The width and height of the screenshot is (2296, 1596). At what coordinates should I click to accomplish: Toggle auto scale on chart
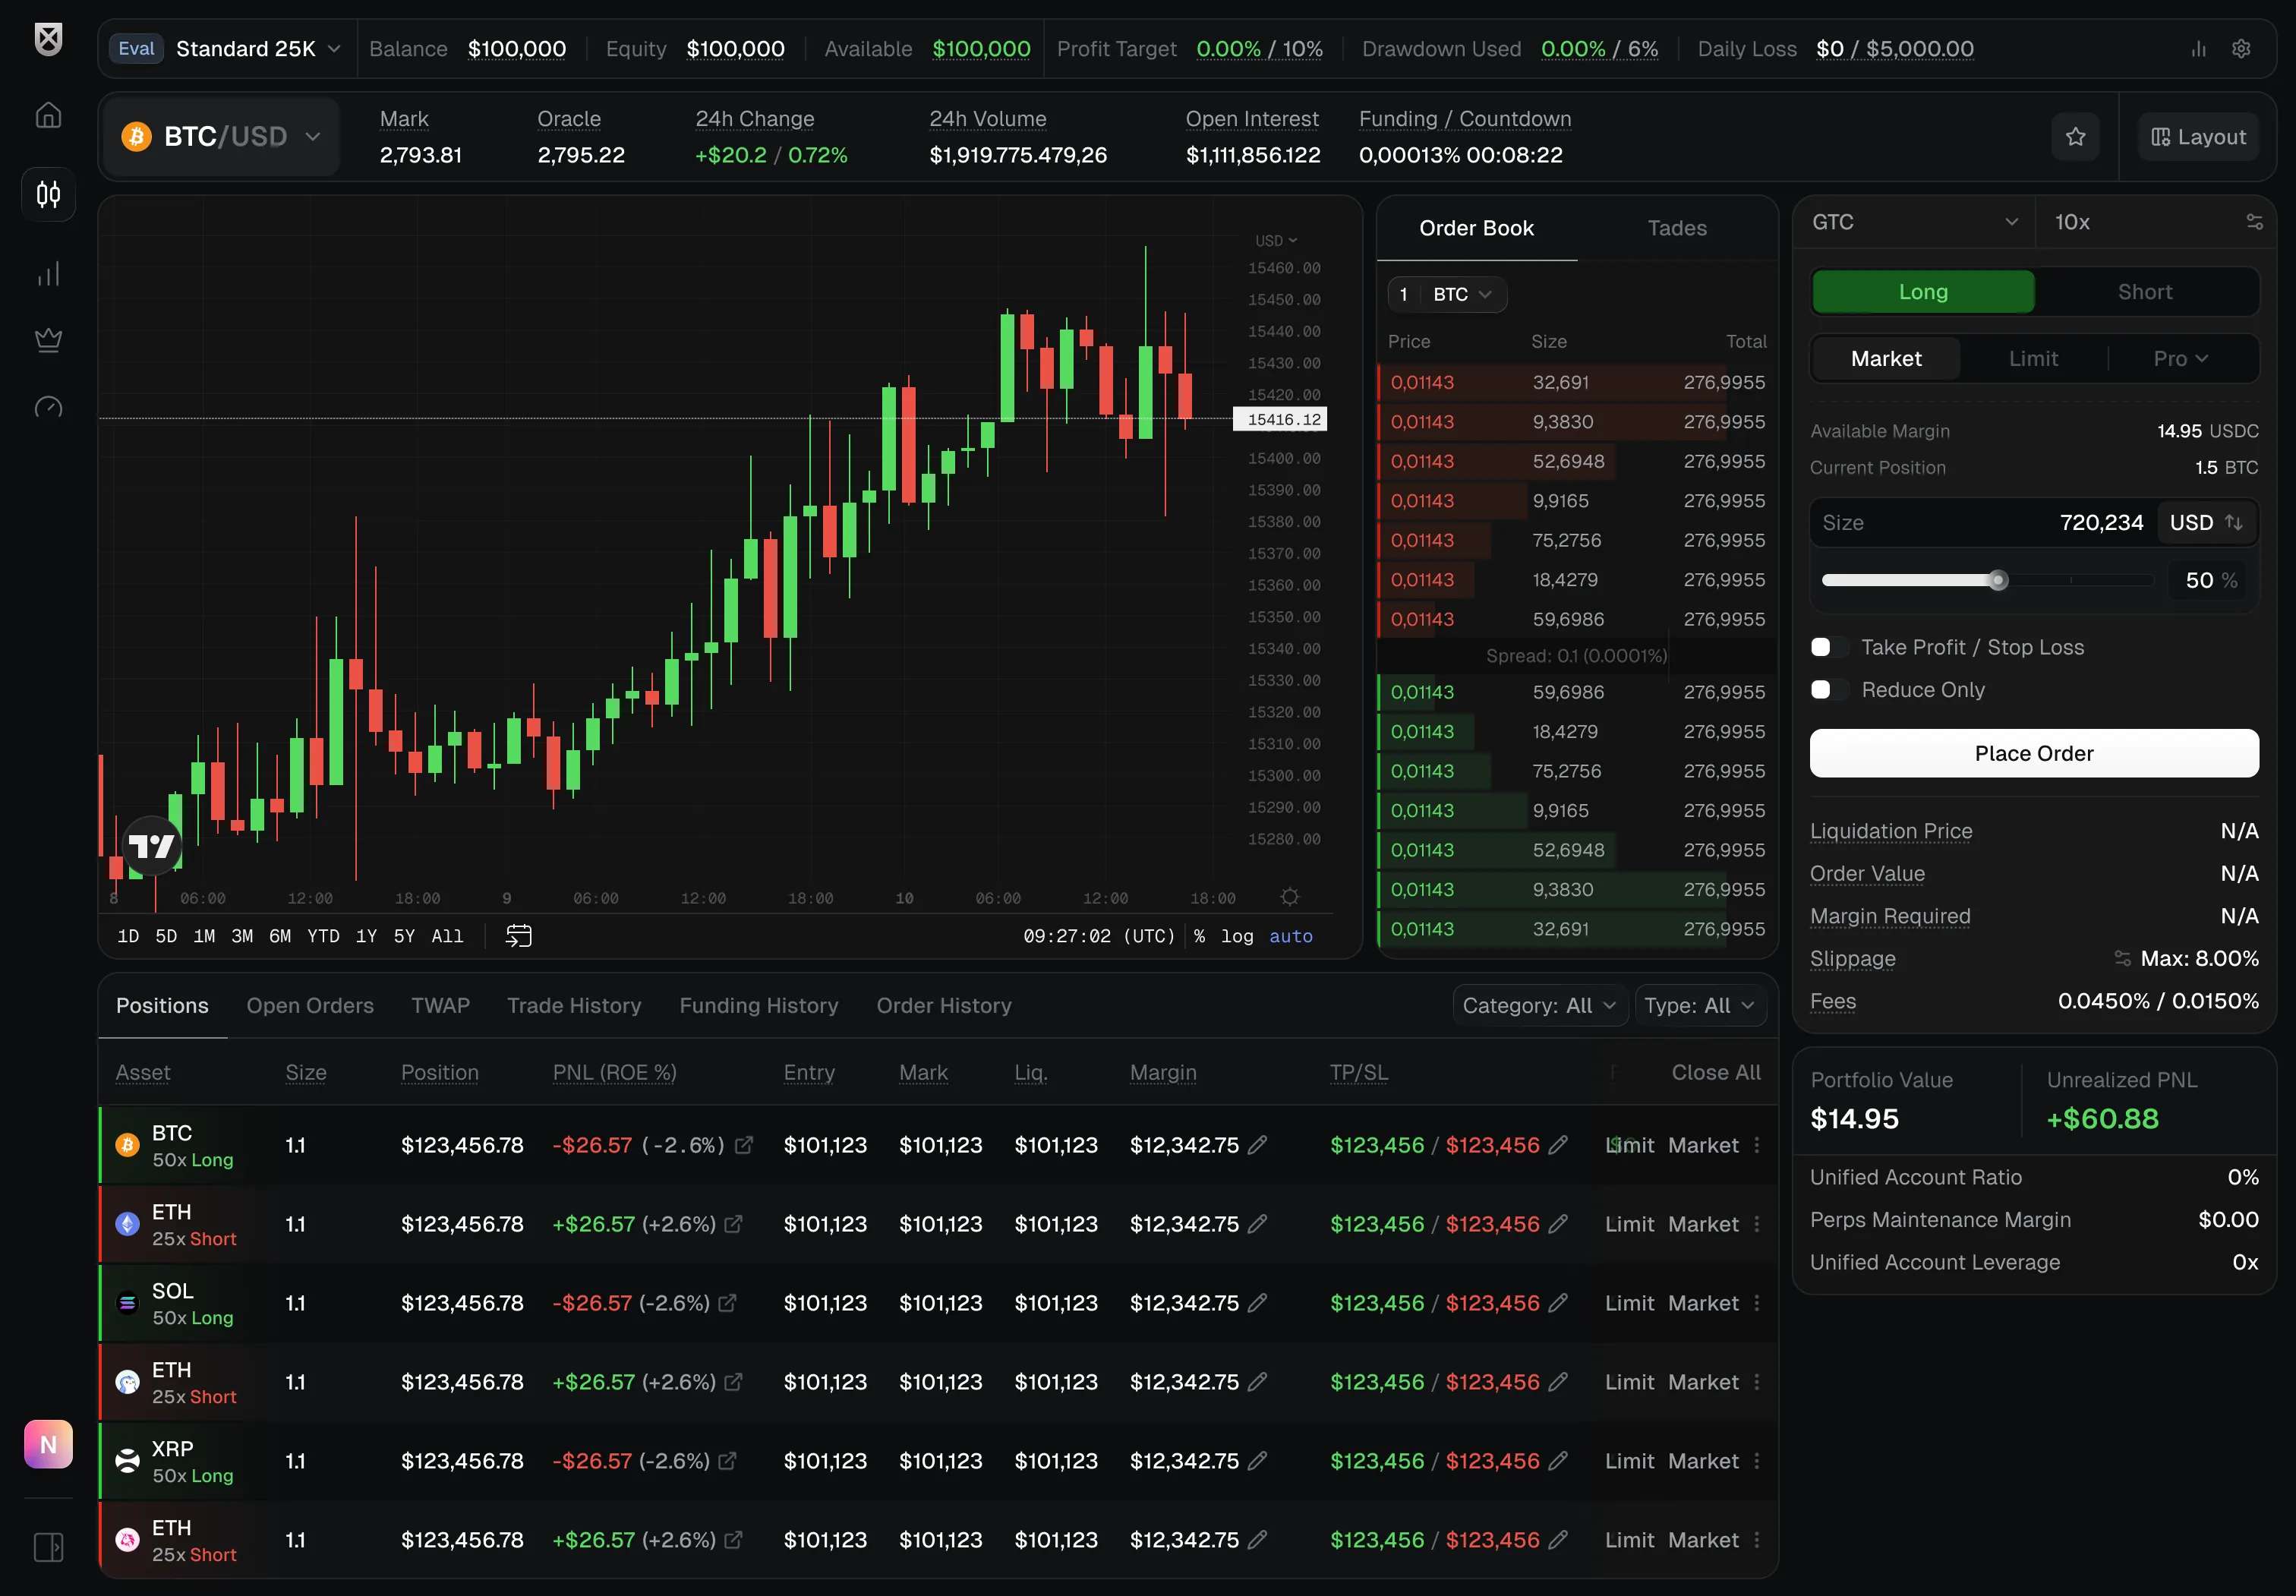click(1290, 936)
